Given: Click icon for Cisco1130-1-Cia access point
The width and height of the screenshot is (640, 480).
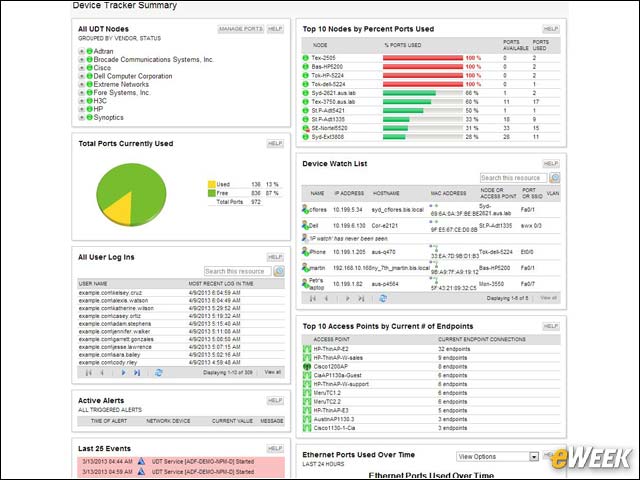Looking at the screenshot, I should (307, 428).
